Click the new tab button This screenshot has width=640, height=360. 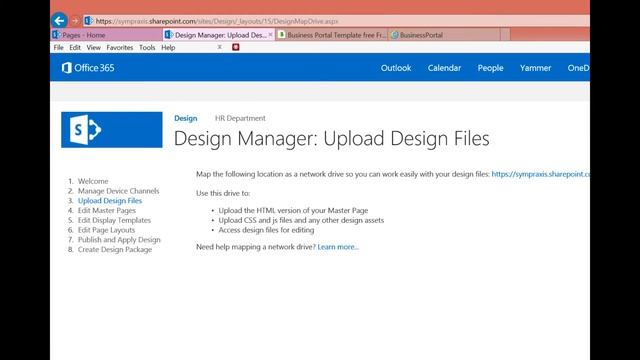click(x=505, y=35)
